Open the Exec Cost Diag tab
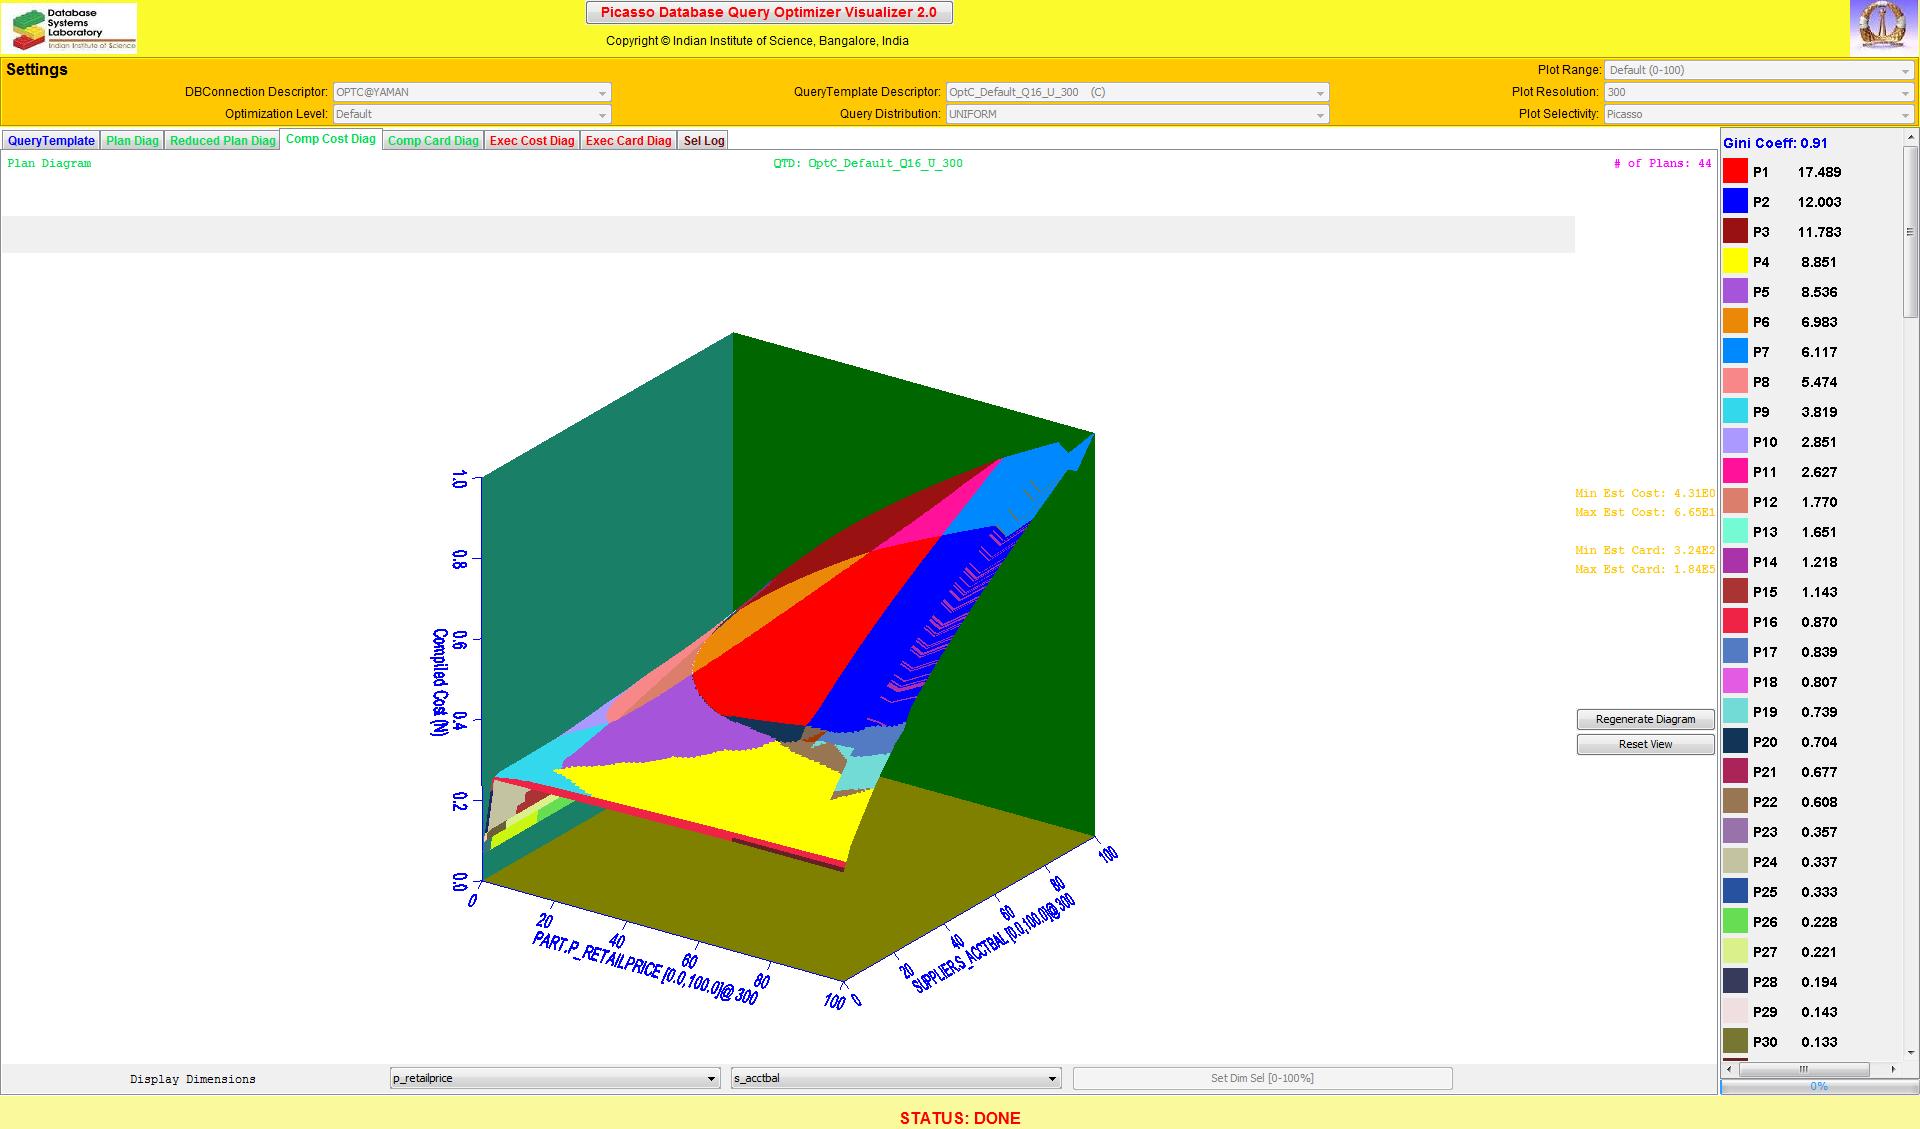The width and height of the screenshot is (1920, 1129). 532,141
